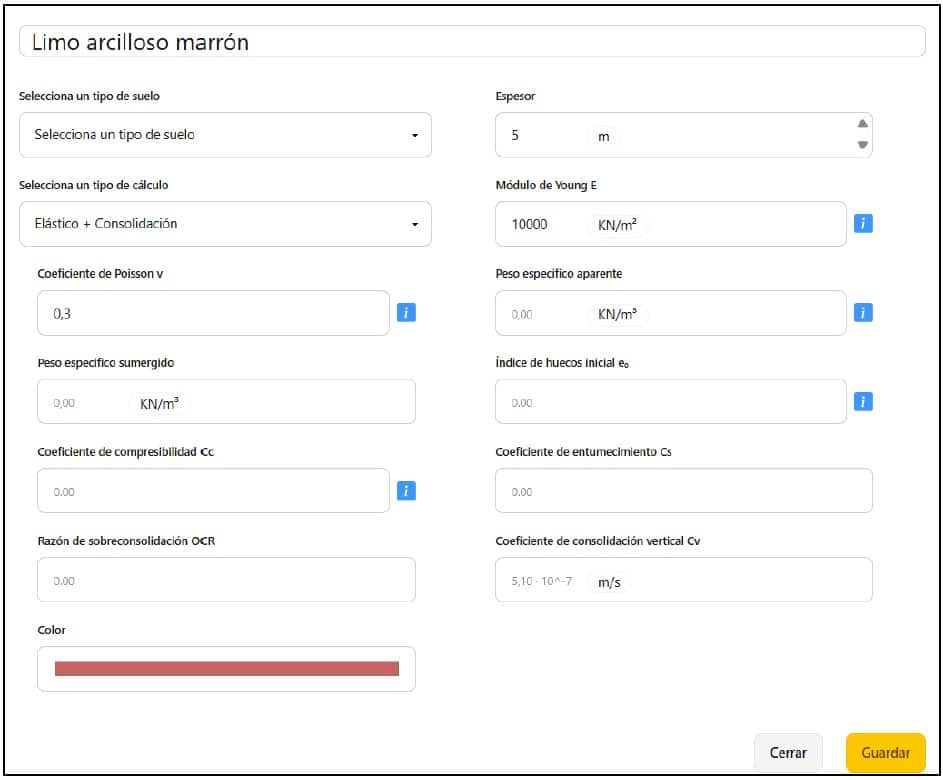Screen dimensions: 943x780
Task: Focus the Índice de huecos inicial field
Action: (671, 401)
